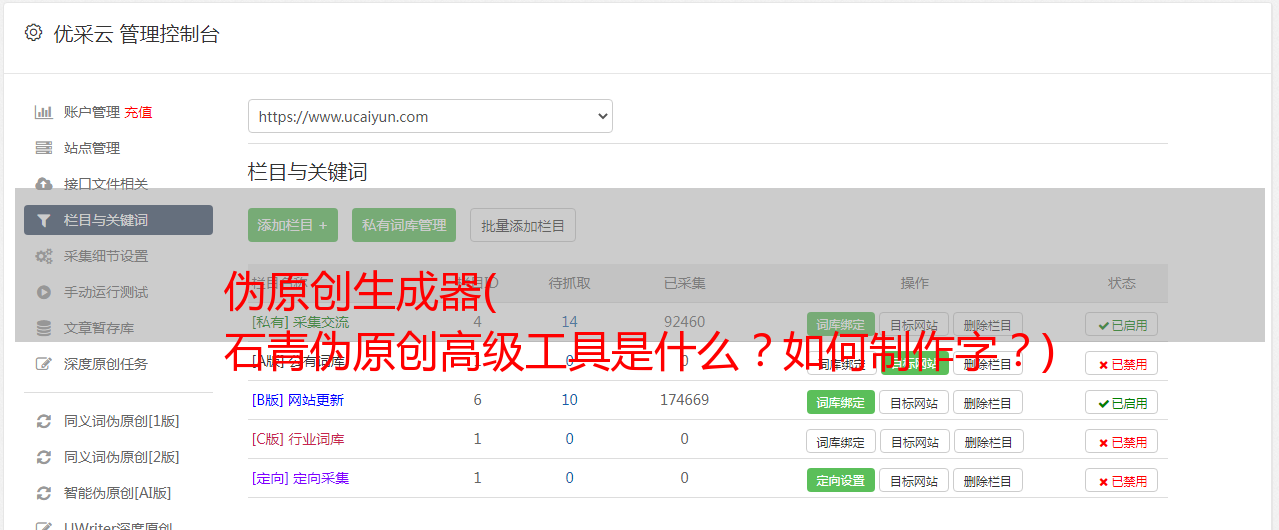Click the edit icon for 深度原创任务
The height and width of the screenshot is (530, 1279).
44,364
